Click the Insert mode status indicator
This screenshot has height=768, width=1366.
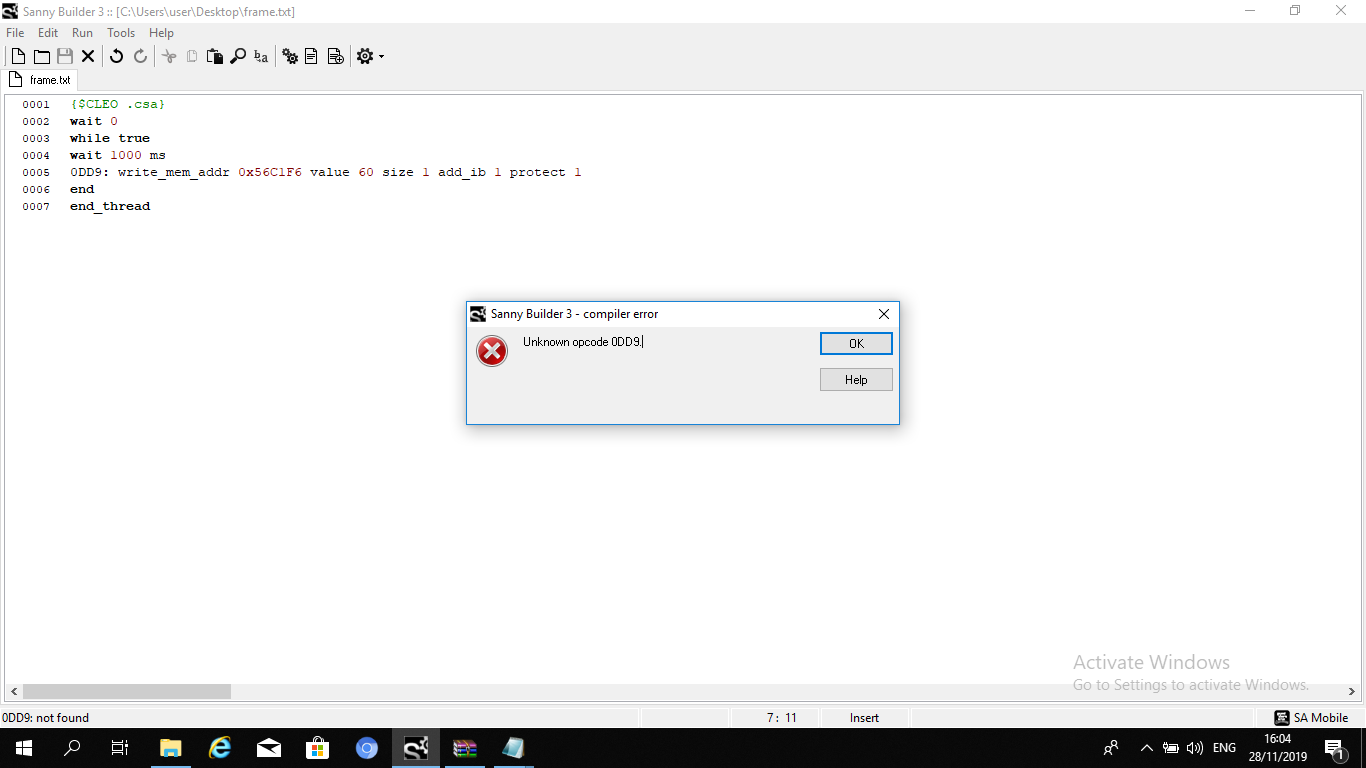[865, 717]
